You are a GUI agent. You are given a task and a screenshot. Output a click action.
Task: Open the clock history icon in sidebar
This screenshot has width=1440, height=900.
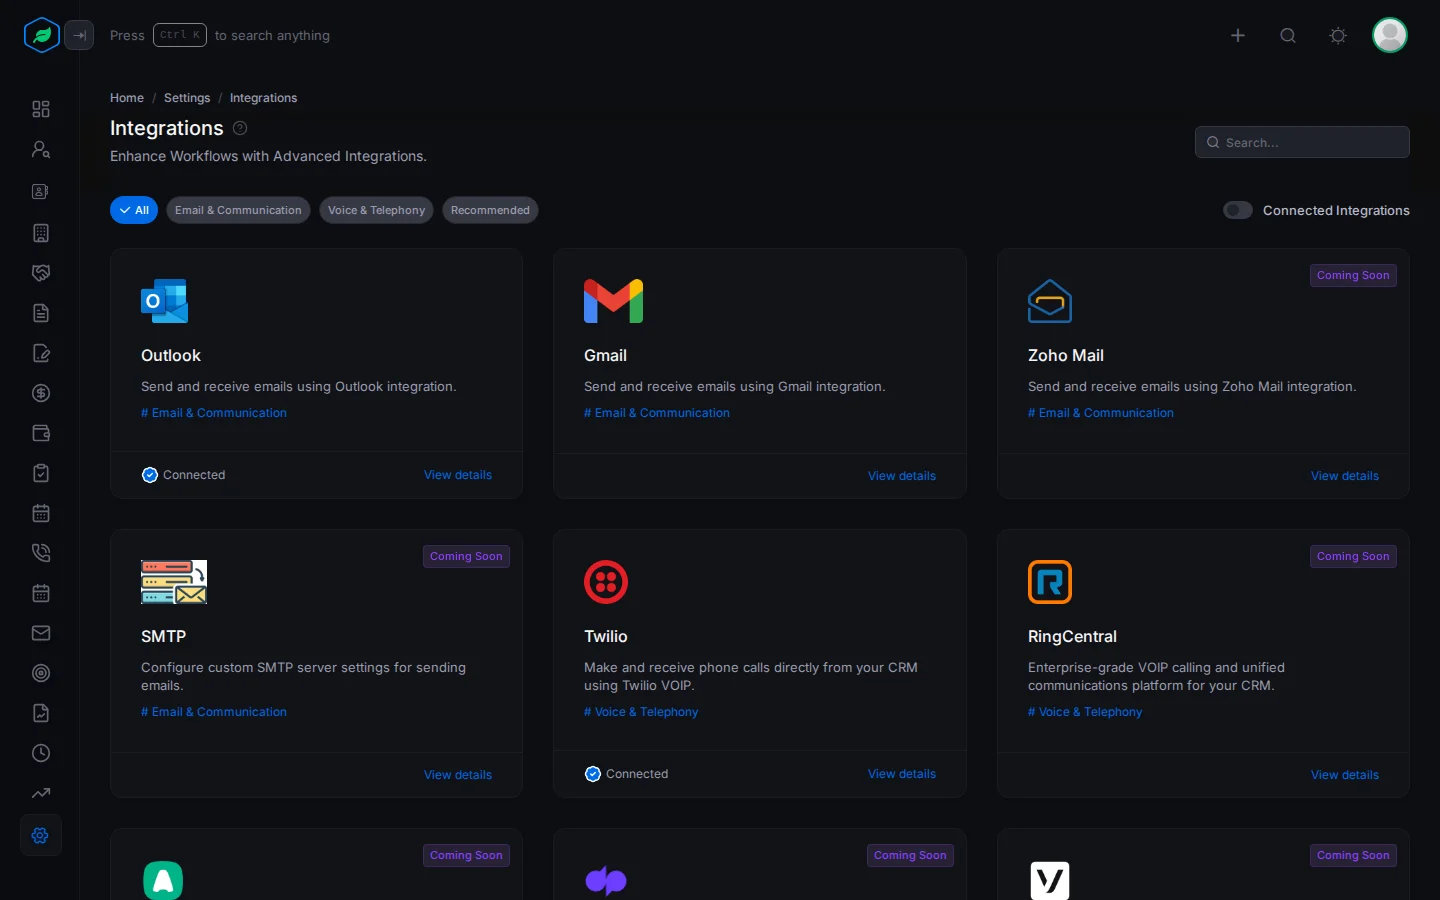click(x=41, y=753)
